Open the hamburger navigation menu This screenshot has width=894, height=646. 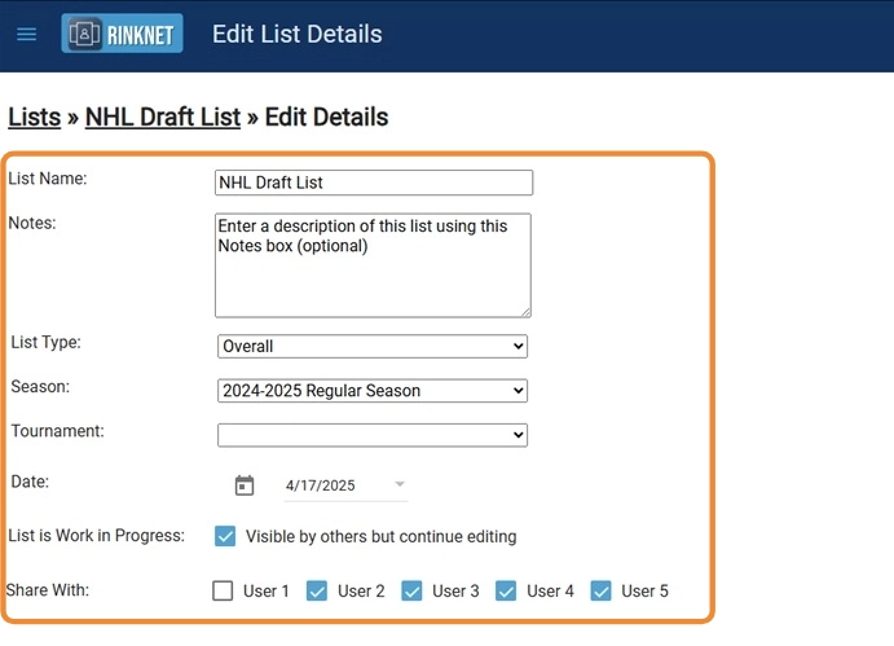(27, 34)
